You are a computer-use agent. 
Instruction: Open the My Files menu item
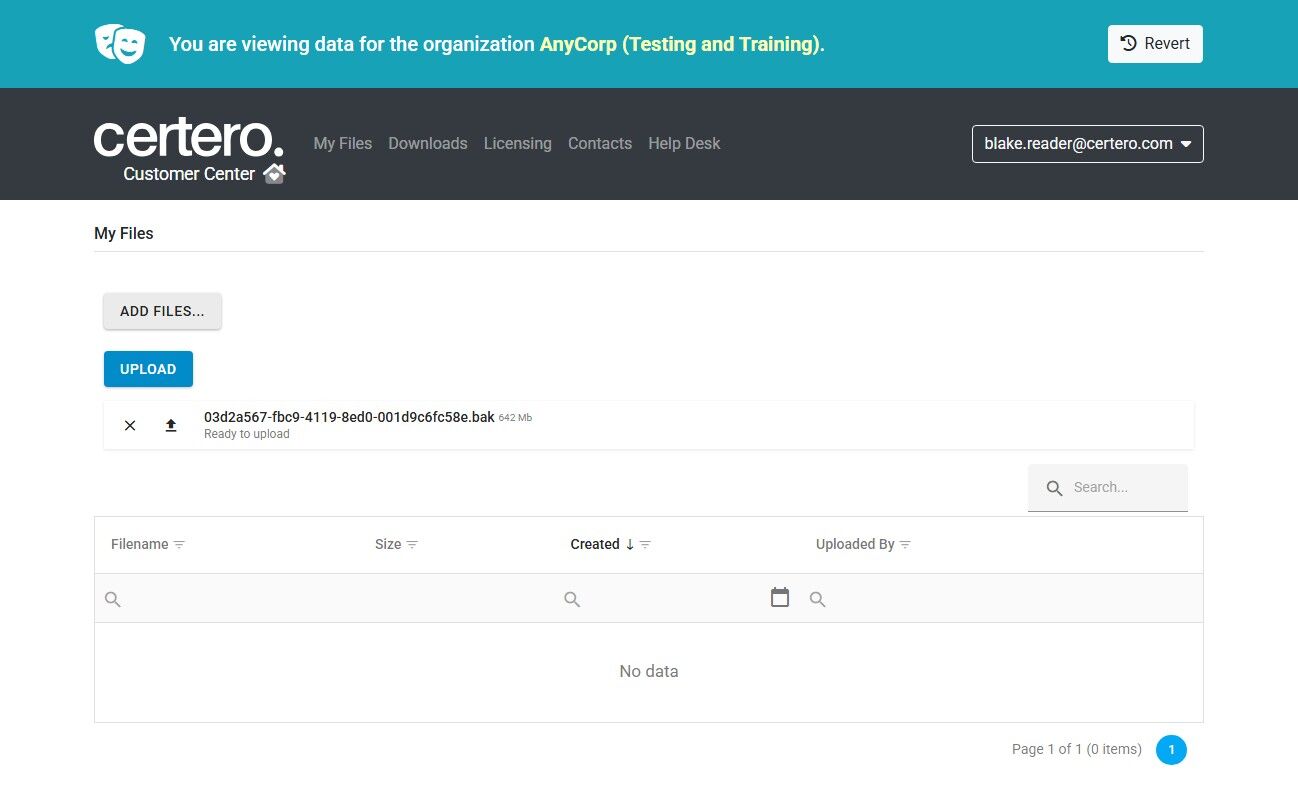343,144
